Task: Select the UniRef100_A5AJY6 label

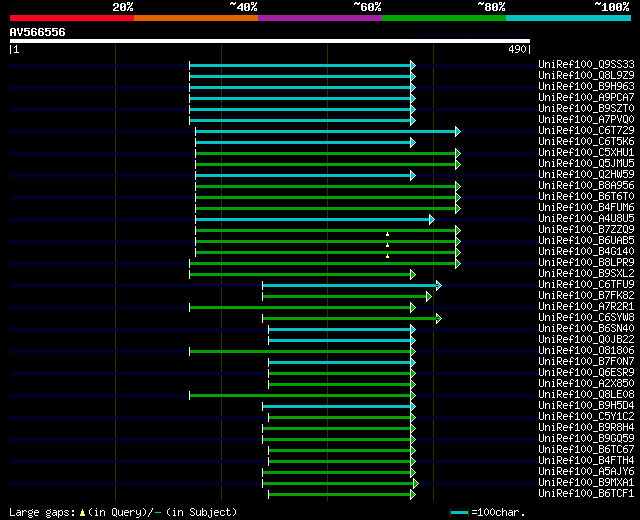Action: click(x=586, y=472)
